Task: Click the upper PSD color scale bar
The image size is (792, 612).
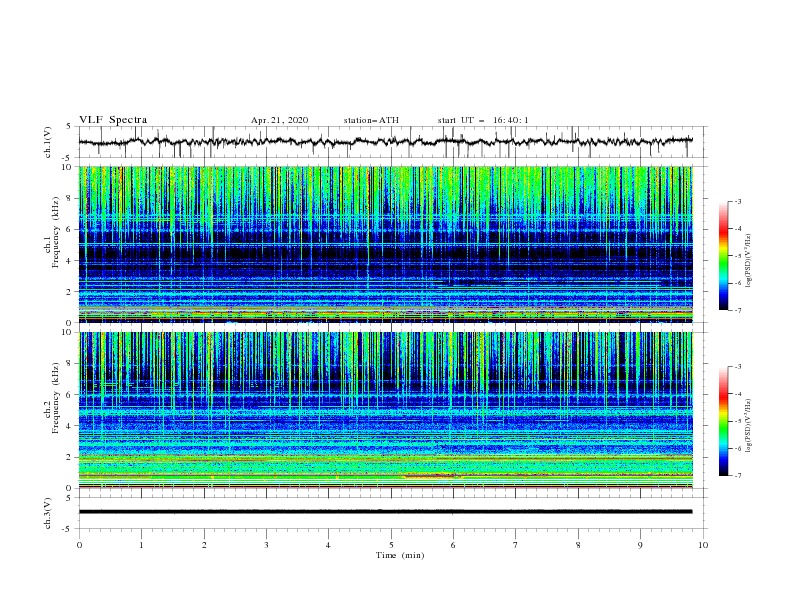Action: click(x=724, y=256)
